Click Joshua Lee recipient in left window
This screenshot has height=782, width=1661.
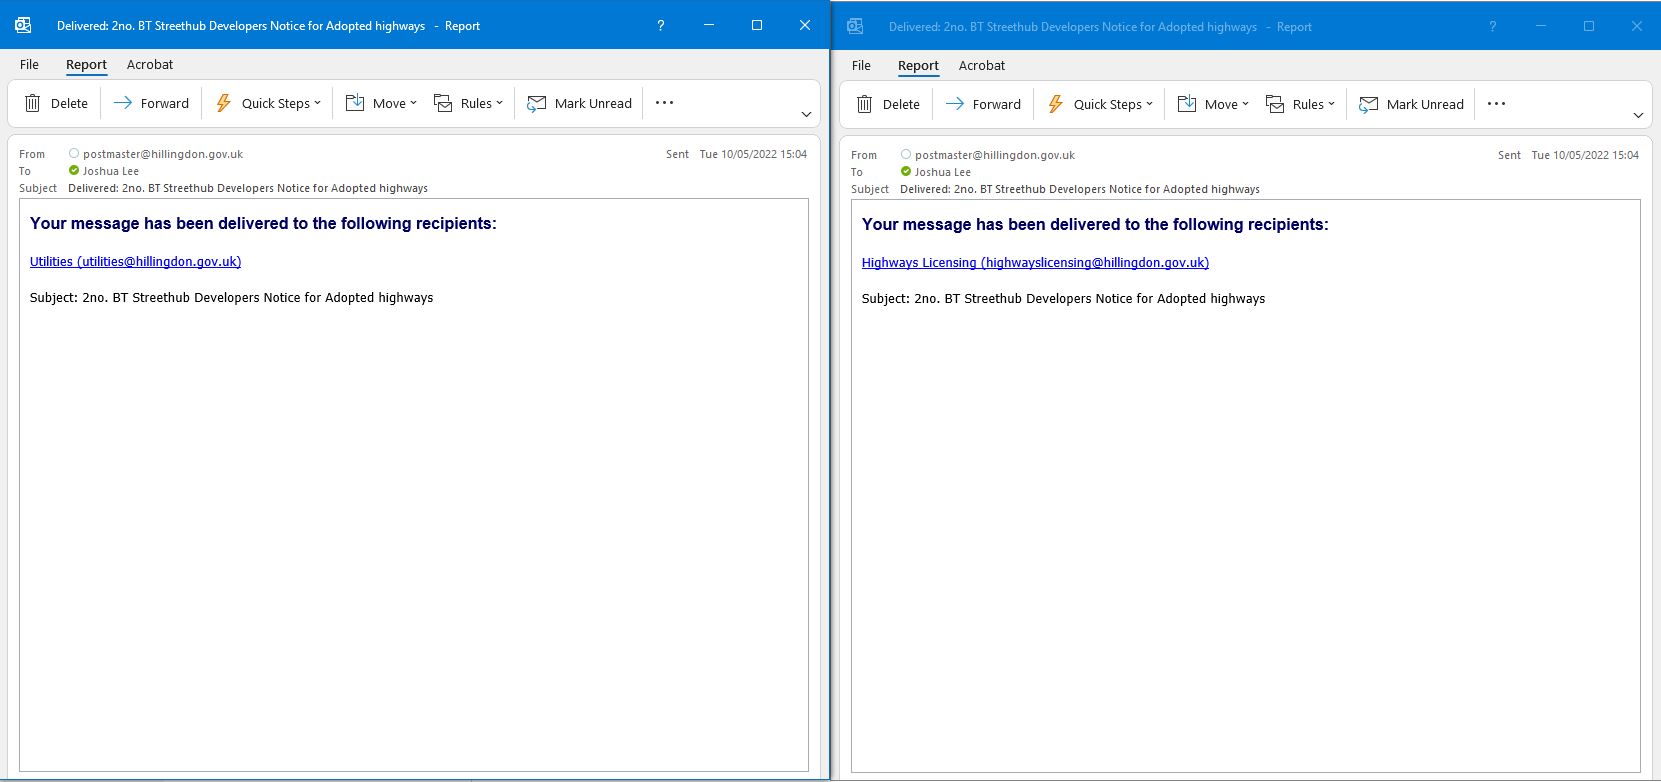tap(110, 171)
